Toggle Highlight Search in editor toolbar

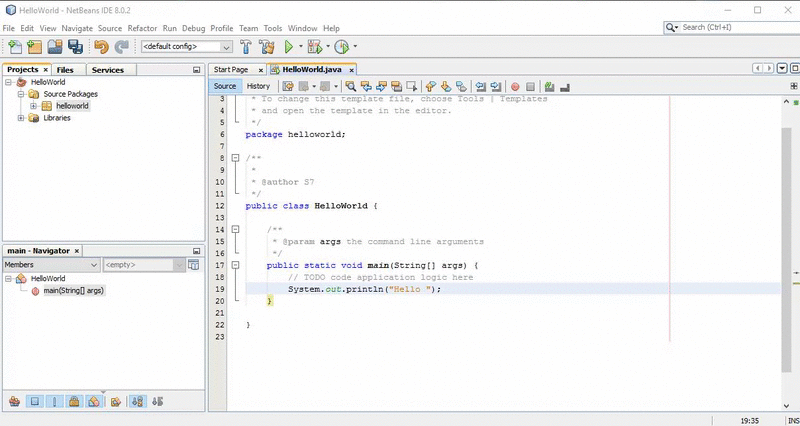pos(396,86)
